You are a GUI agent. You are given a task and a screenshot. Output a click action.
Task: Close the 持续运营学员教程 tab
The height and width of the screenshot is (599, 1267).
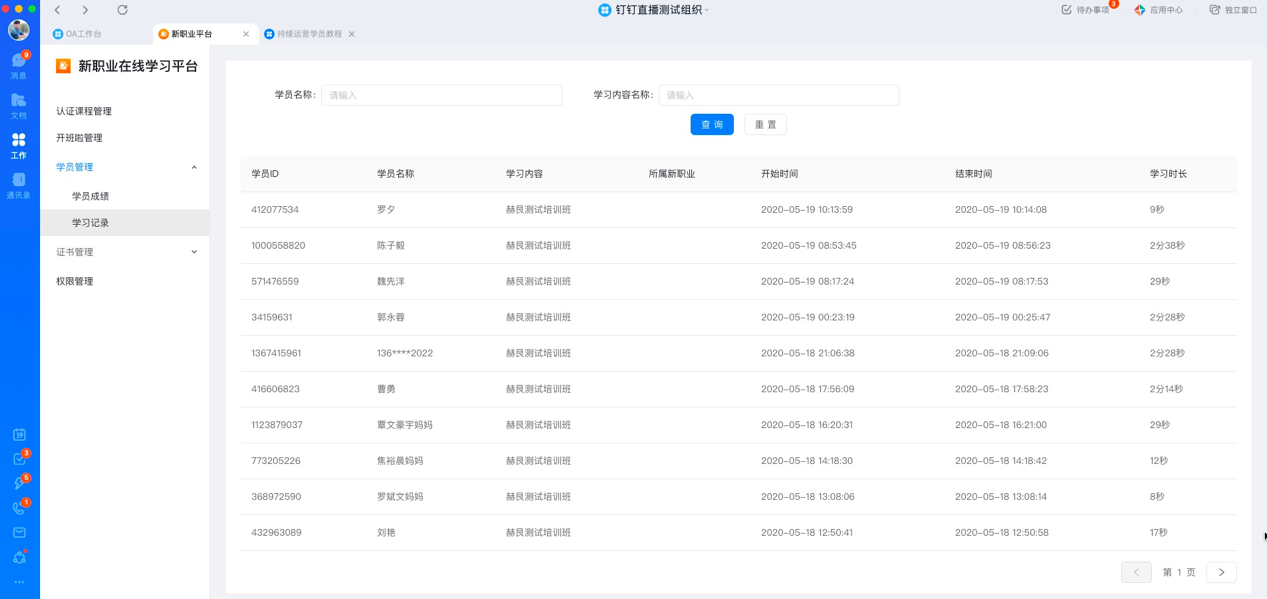tap(352, 34)
